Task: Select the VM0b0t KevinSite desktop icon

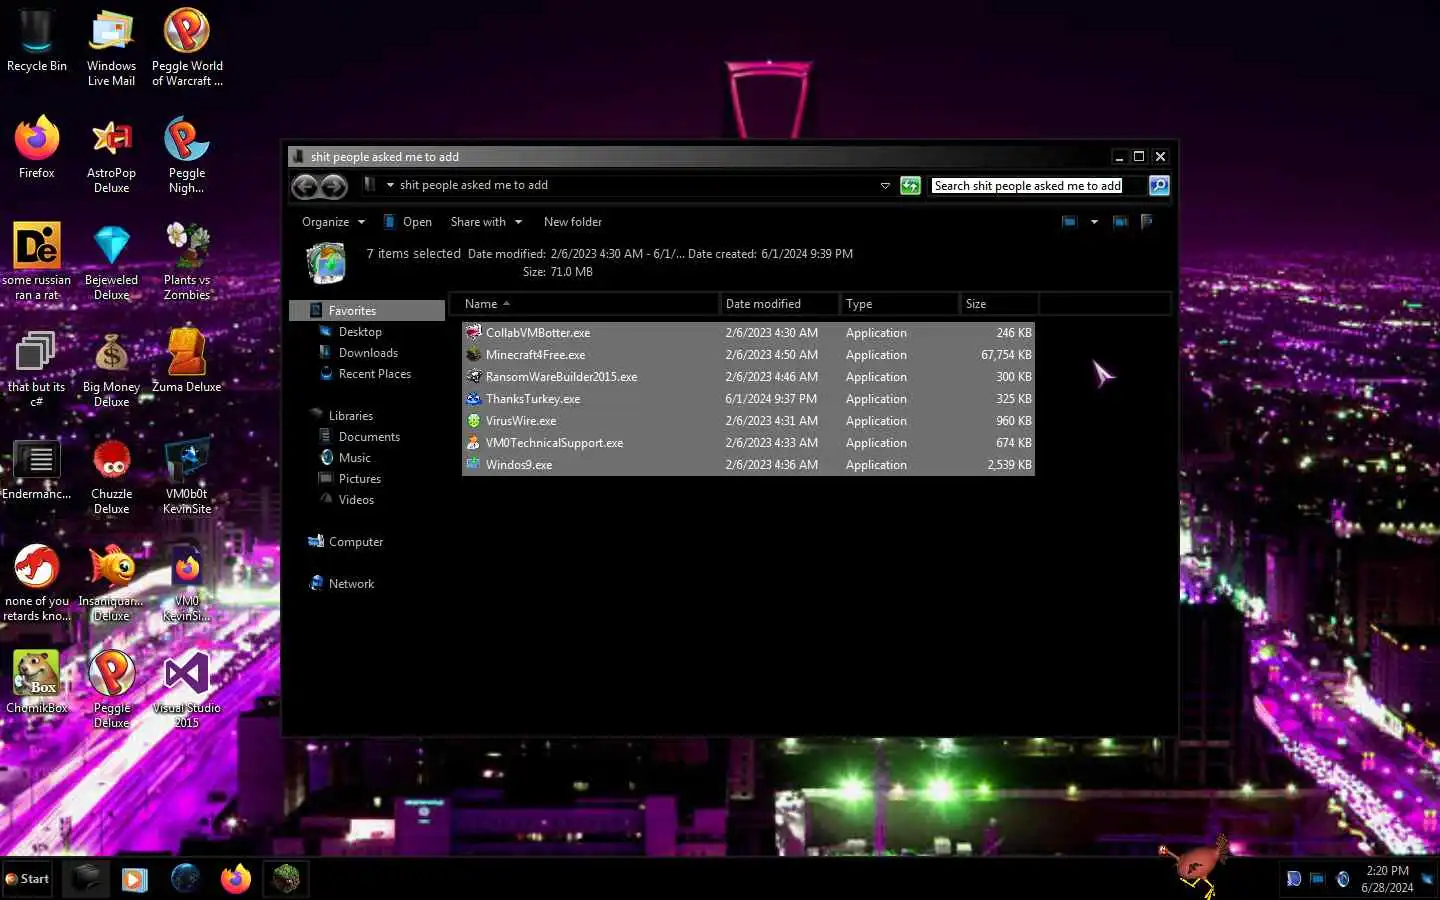Action: coord(187,476)
